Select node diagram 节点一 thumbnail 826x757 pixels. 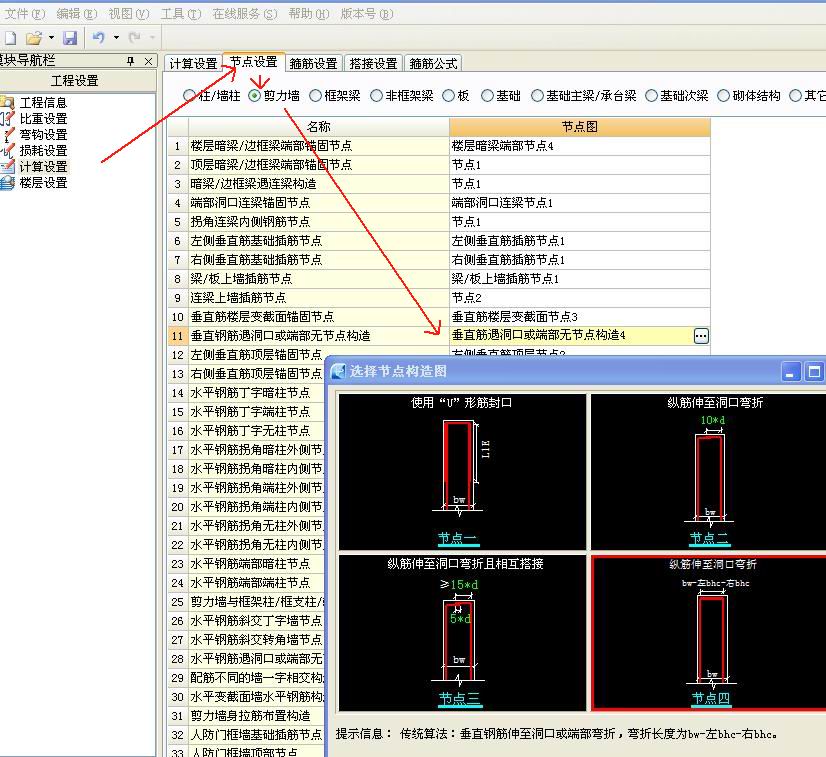462,471
